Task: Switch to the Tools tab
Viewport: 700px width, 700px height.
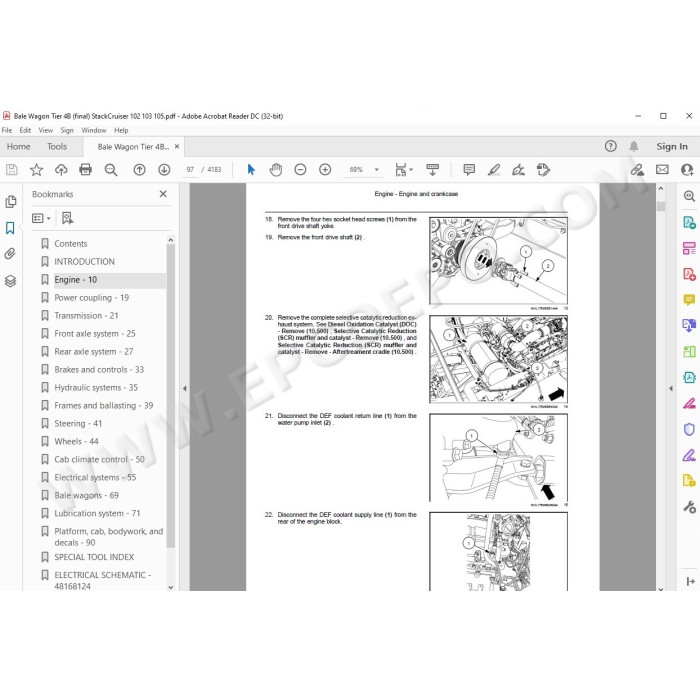Action: point(57,146)
